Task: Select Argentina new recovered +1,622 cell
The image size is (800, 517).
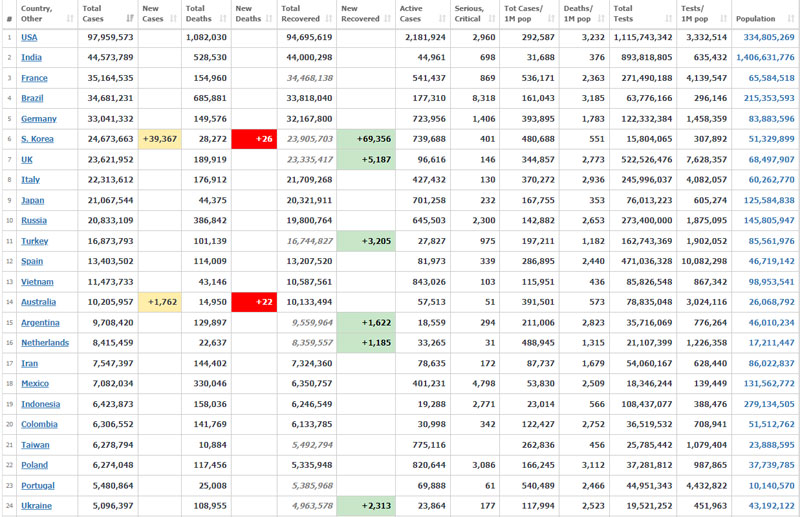Action: tap(366, 323)
